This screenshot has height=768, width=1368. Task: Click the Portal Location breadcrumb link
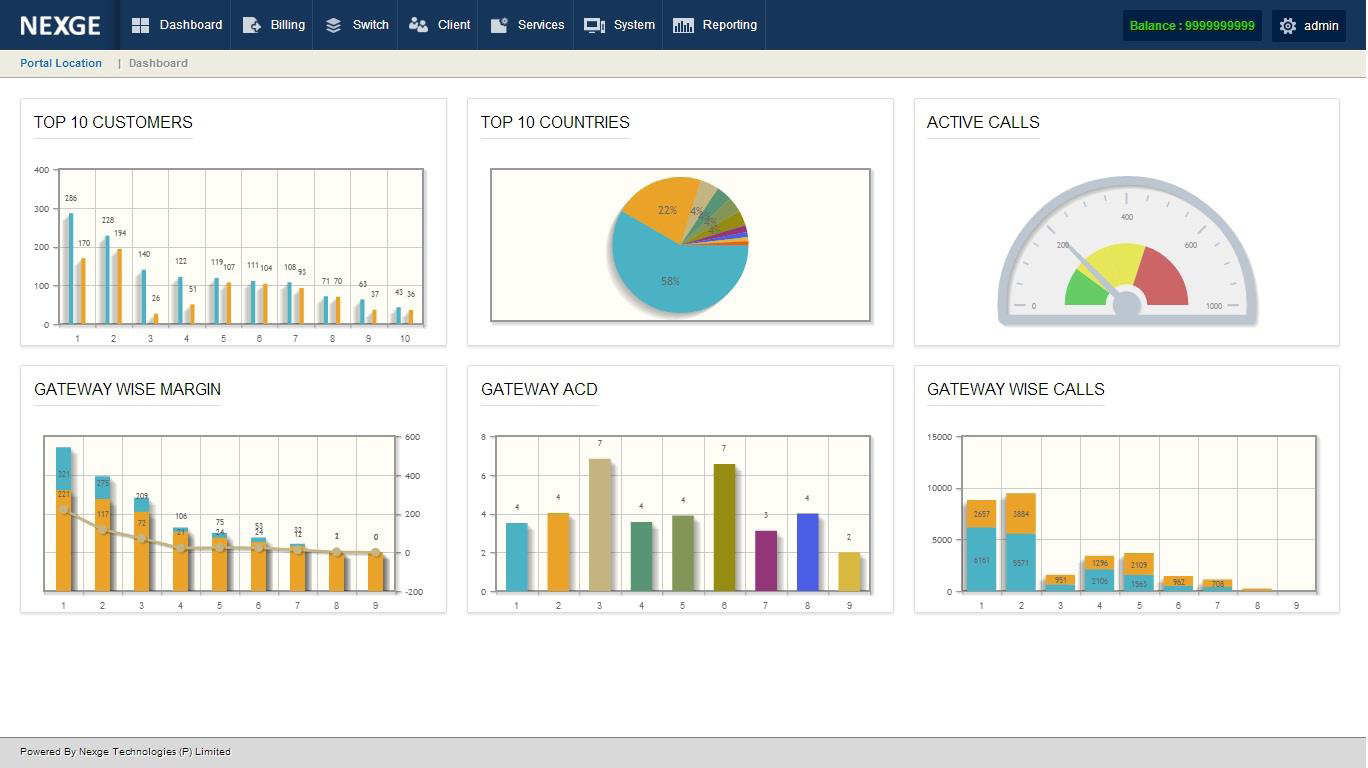(x=61, y=63)
